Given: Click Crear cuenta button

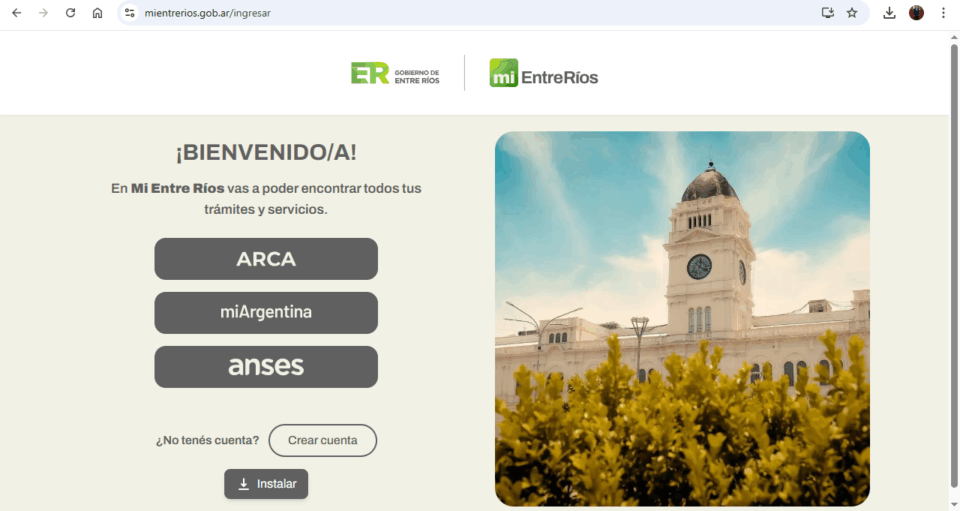Looking at the screenshot, I should pyautogui.click(x=322, y=441).
